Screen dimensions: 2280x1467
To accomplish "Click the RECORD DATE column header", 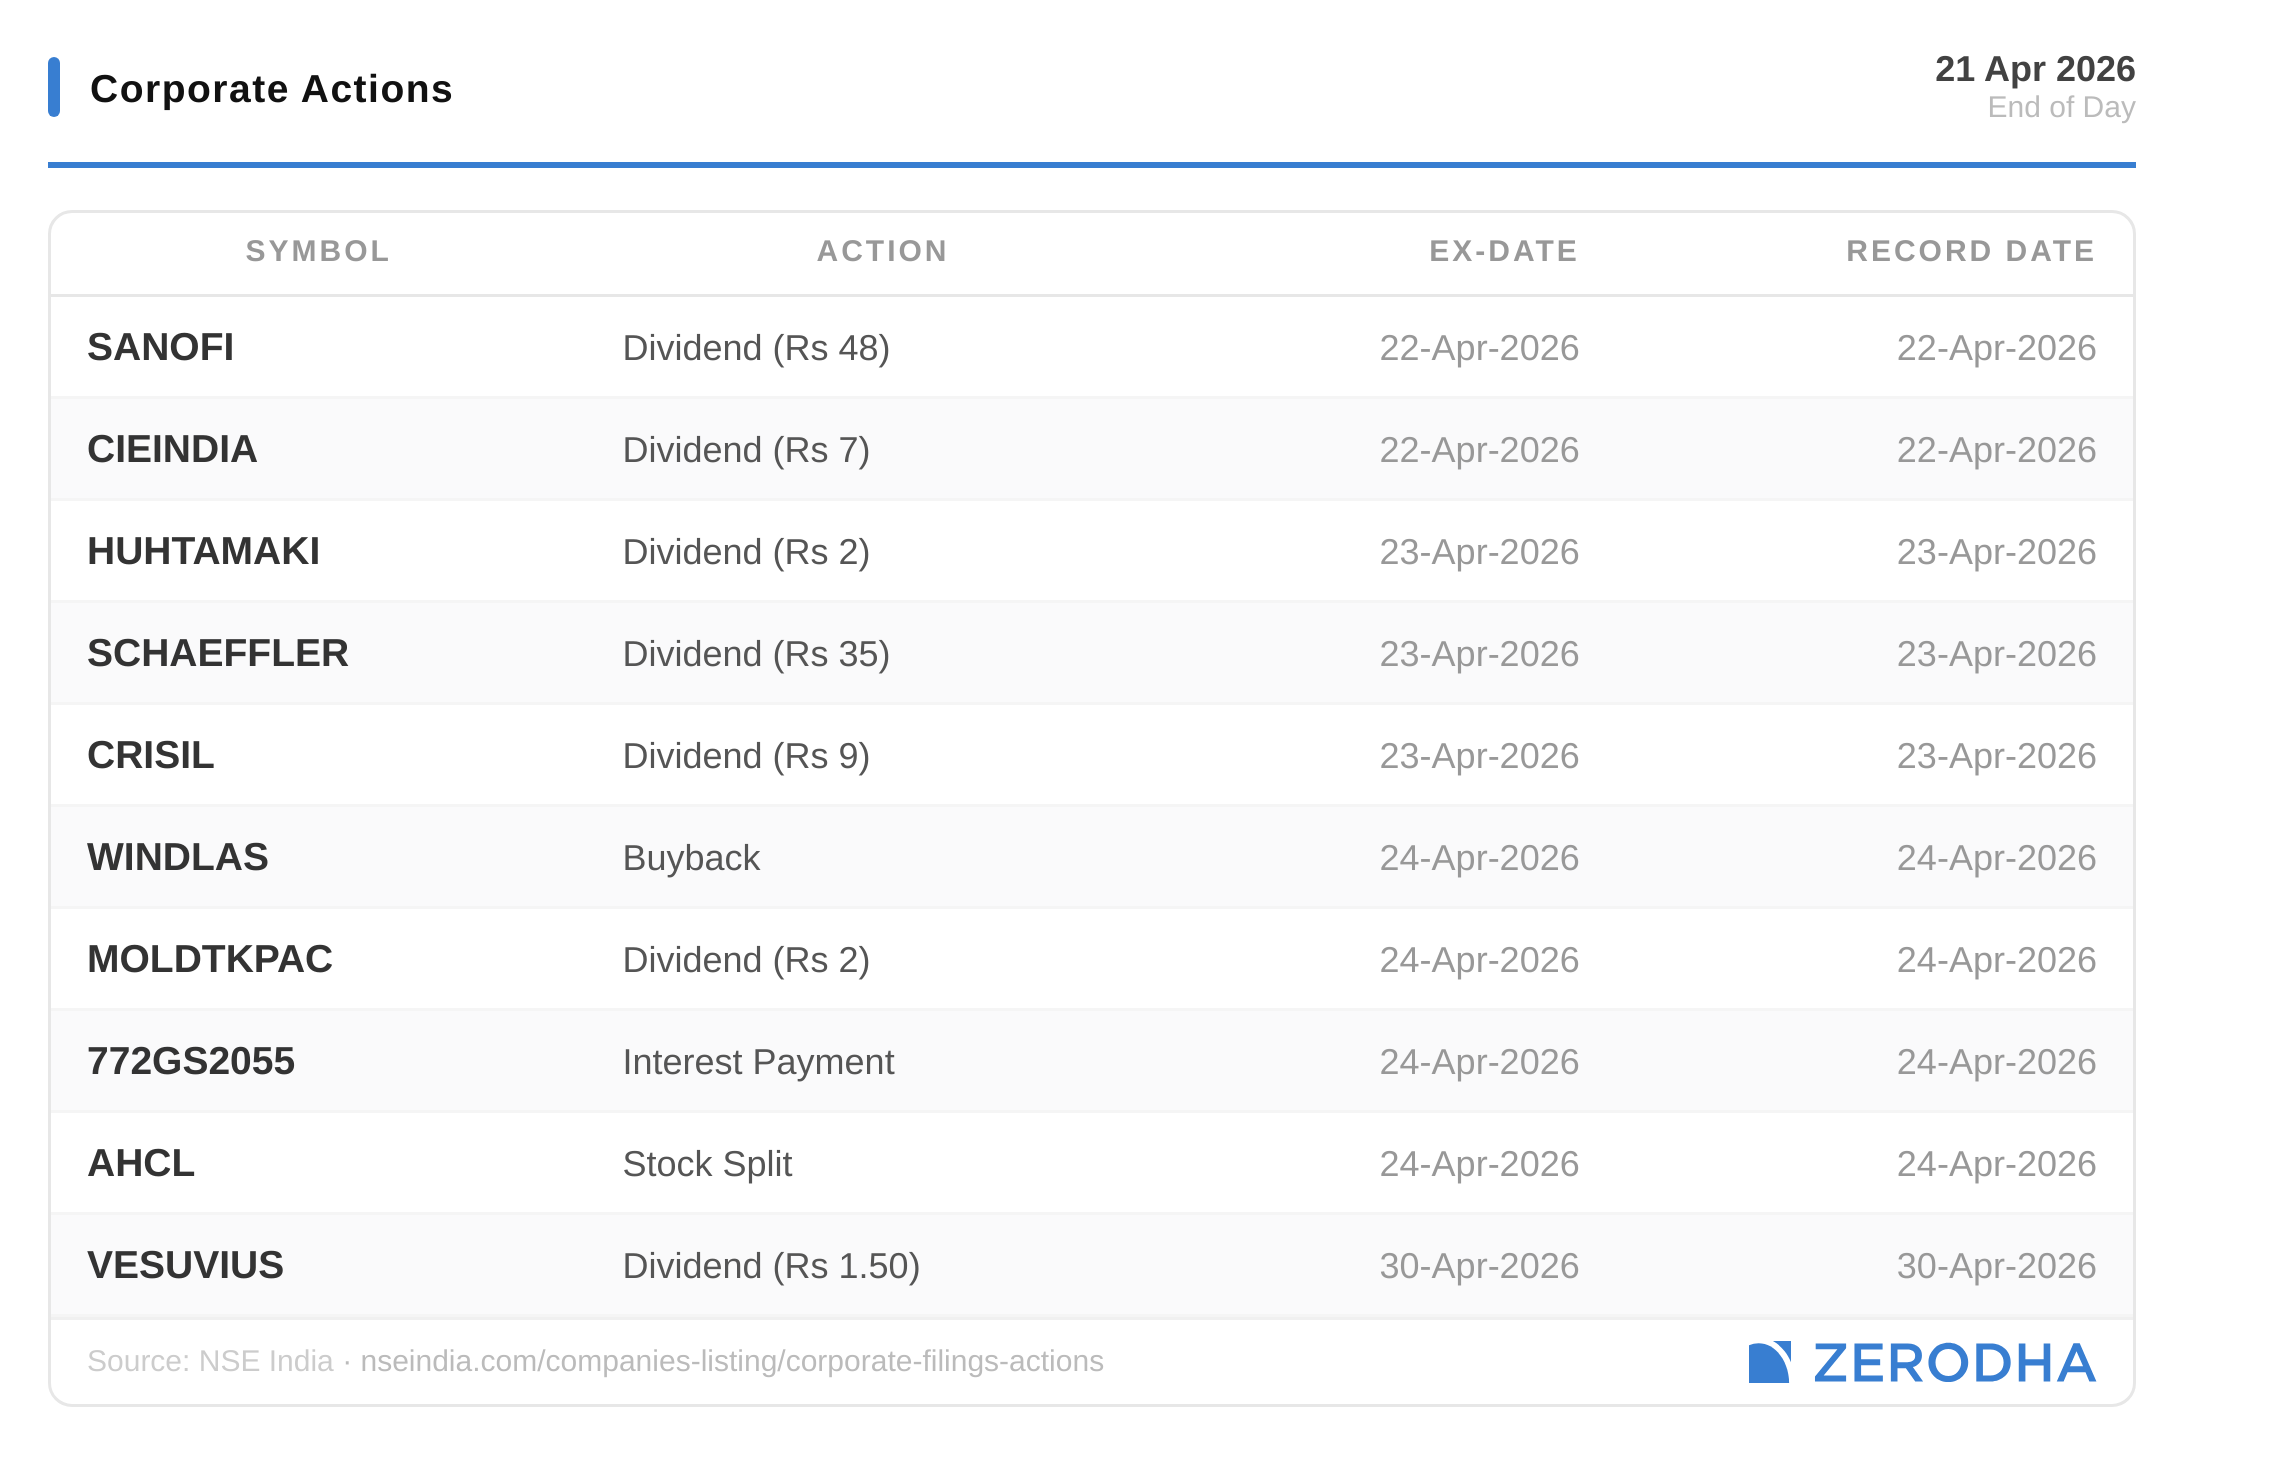I will pos(1970,251).
